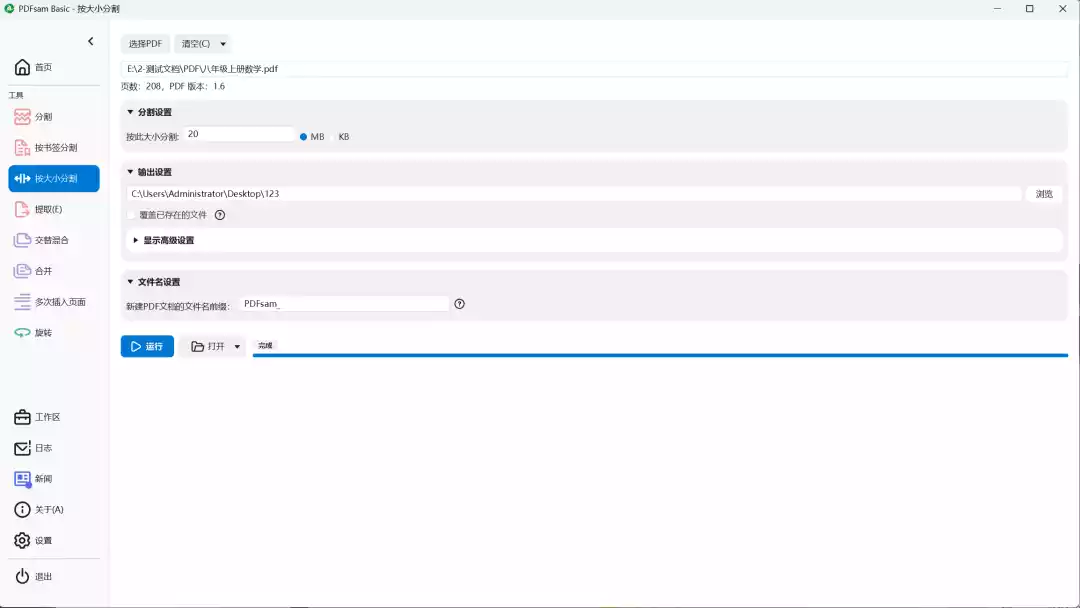The height and width of the screenshot is (608, 1080).
Task: Open the Split (分割) tool icon
Action: (x=22, y=117)
